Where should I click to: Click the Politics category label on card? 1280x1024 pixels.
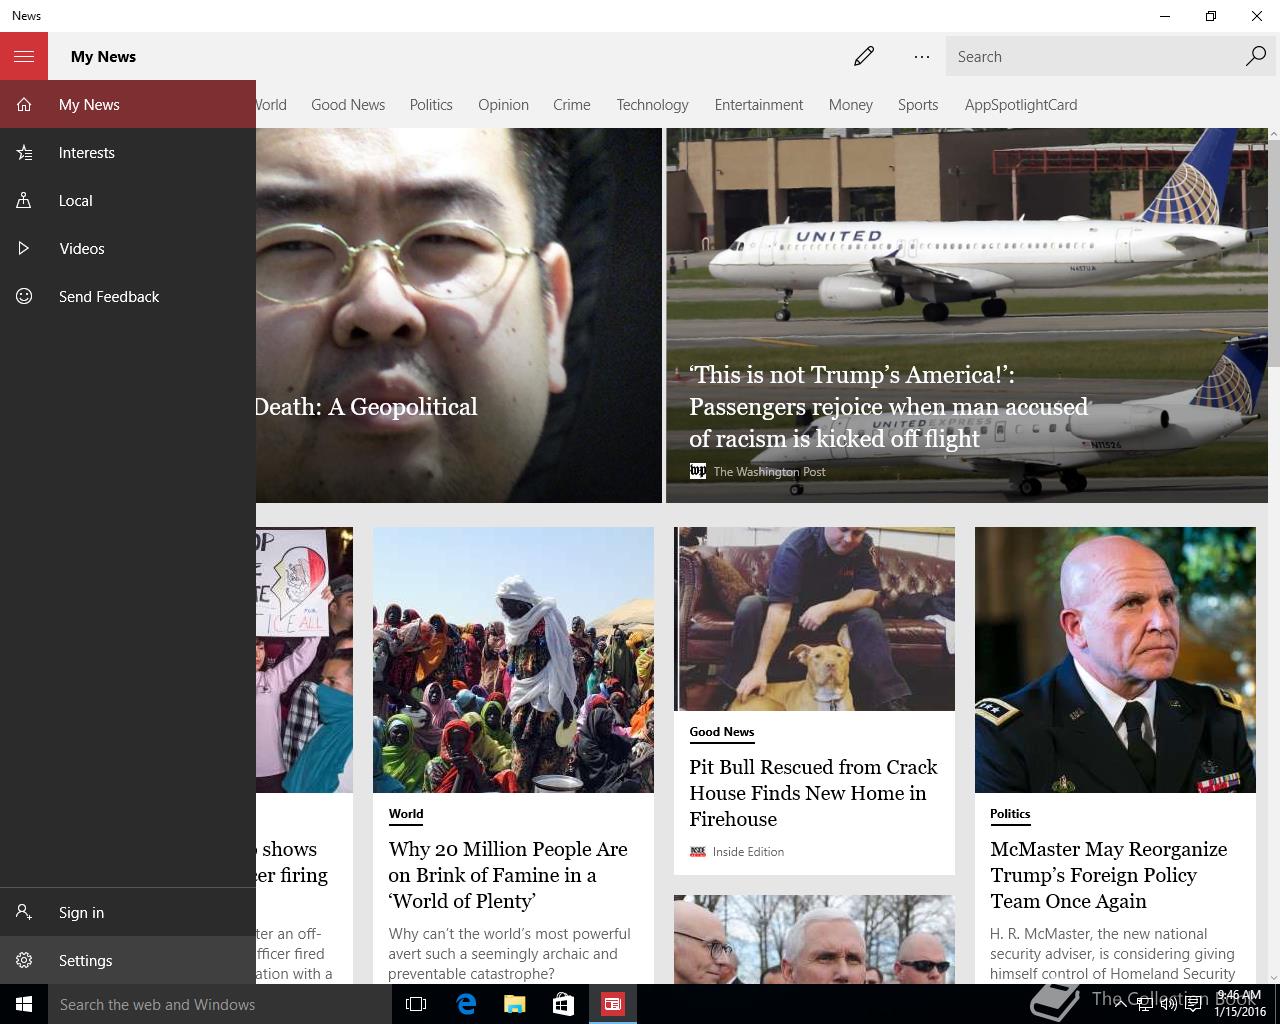1010,814
